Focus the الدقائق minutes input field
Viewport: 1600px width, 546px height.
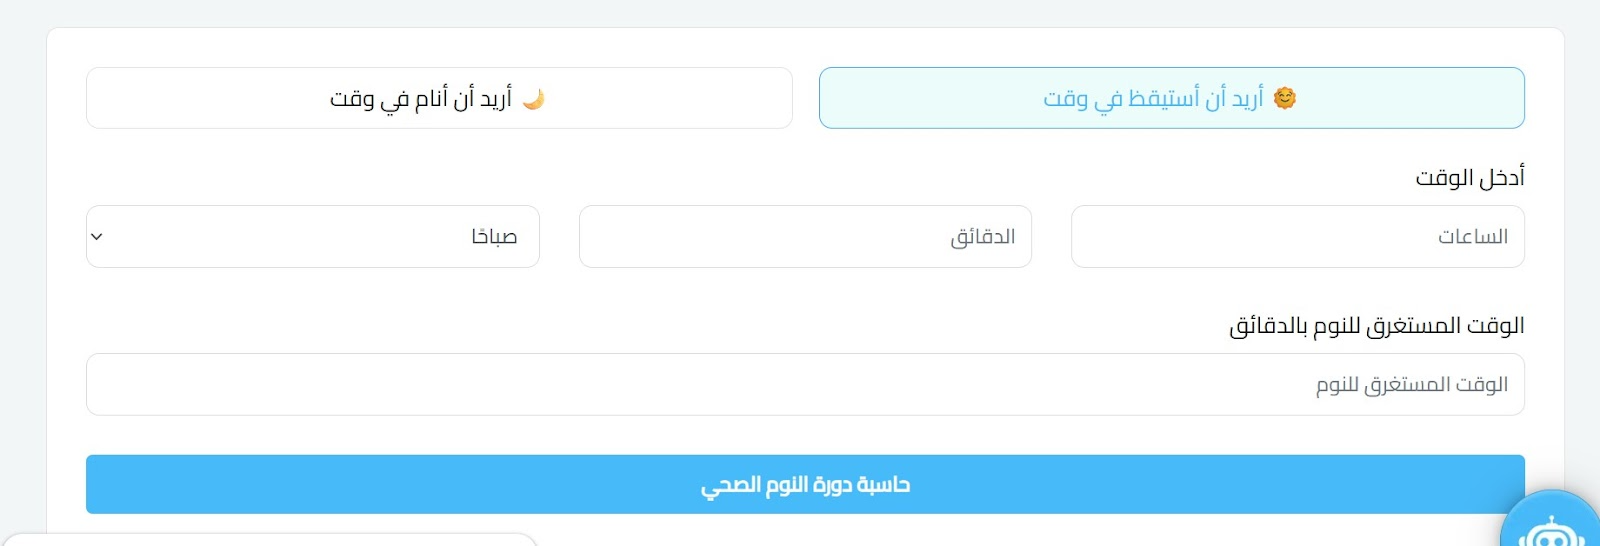(x=805, y=237)
